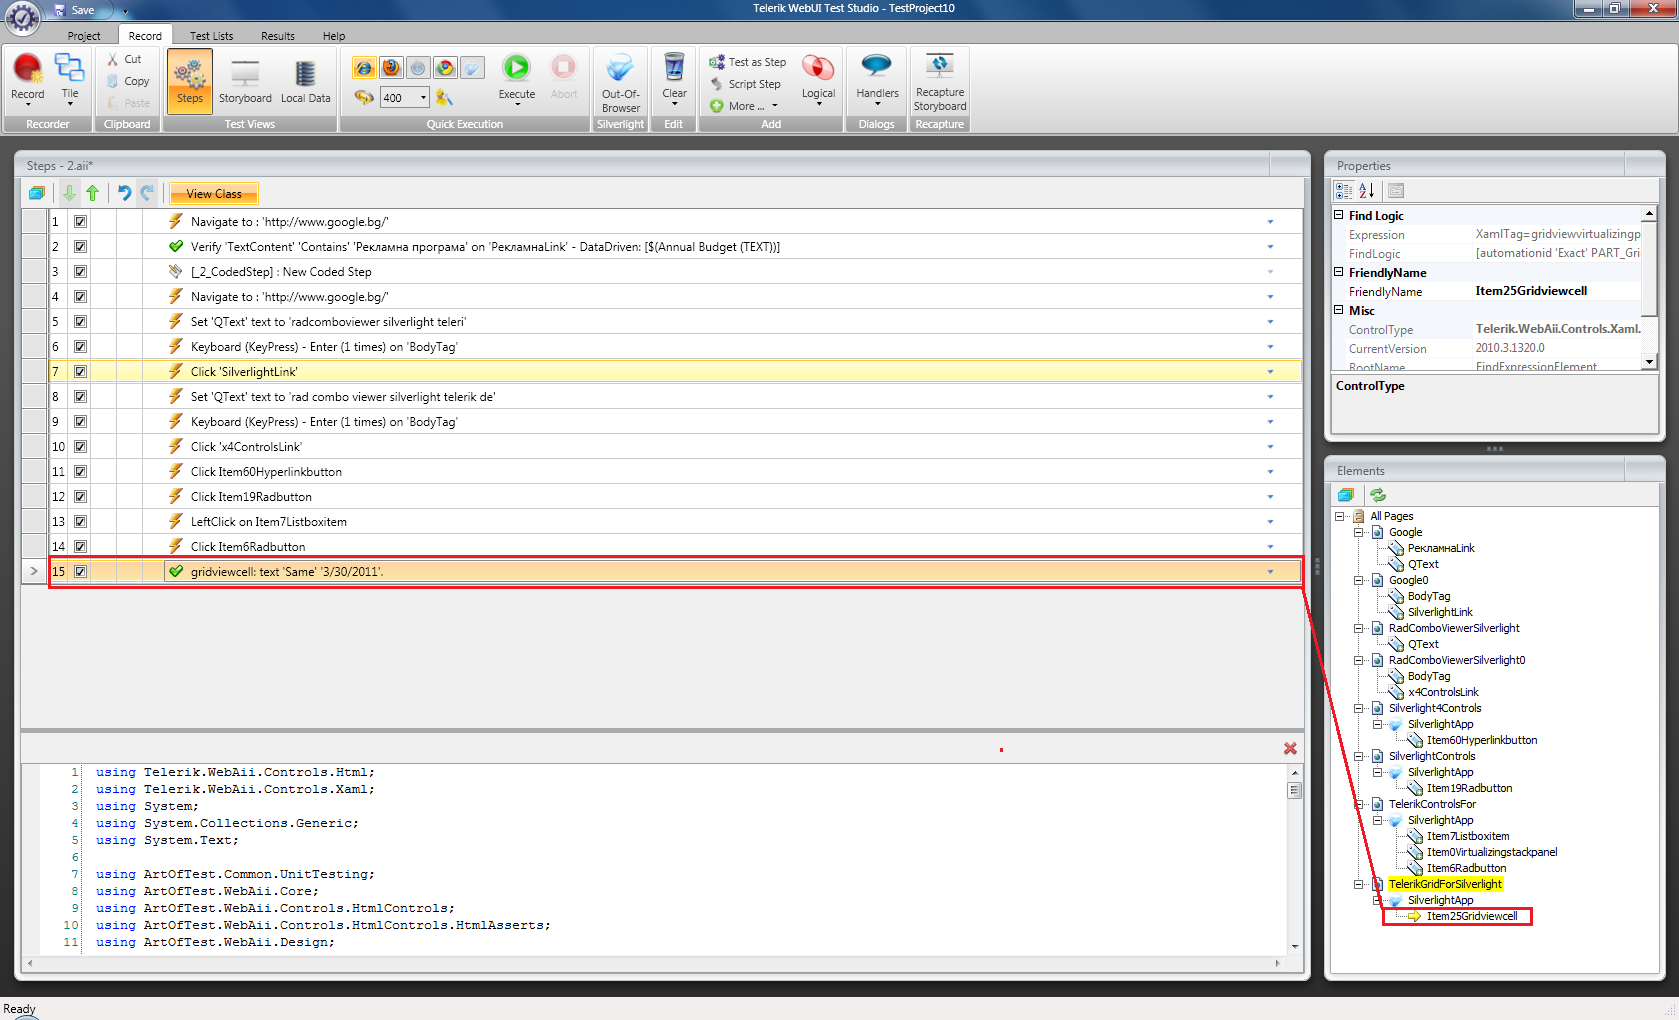
Task: Select the Record ribbon tab
Action: click(145, 36)
